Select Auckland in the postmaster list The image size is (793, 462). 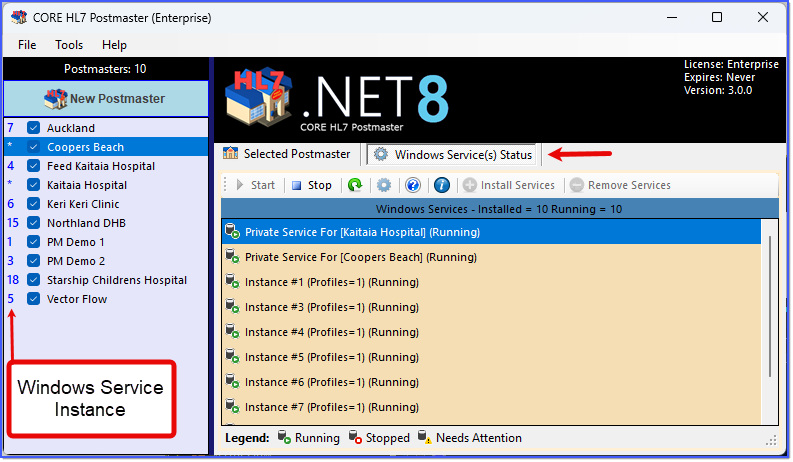(x=71, y=128)
